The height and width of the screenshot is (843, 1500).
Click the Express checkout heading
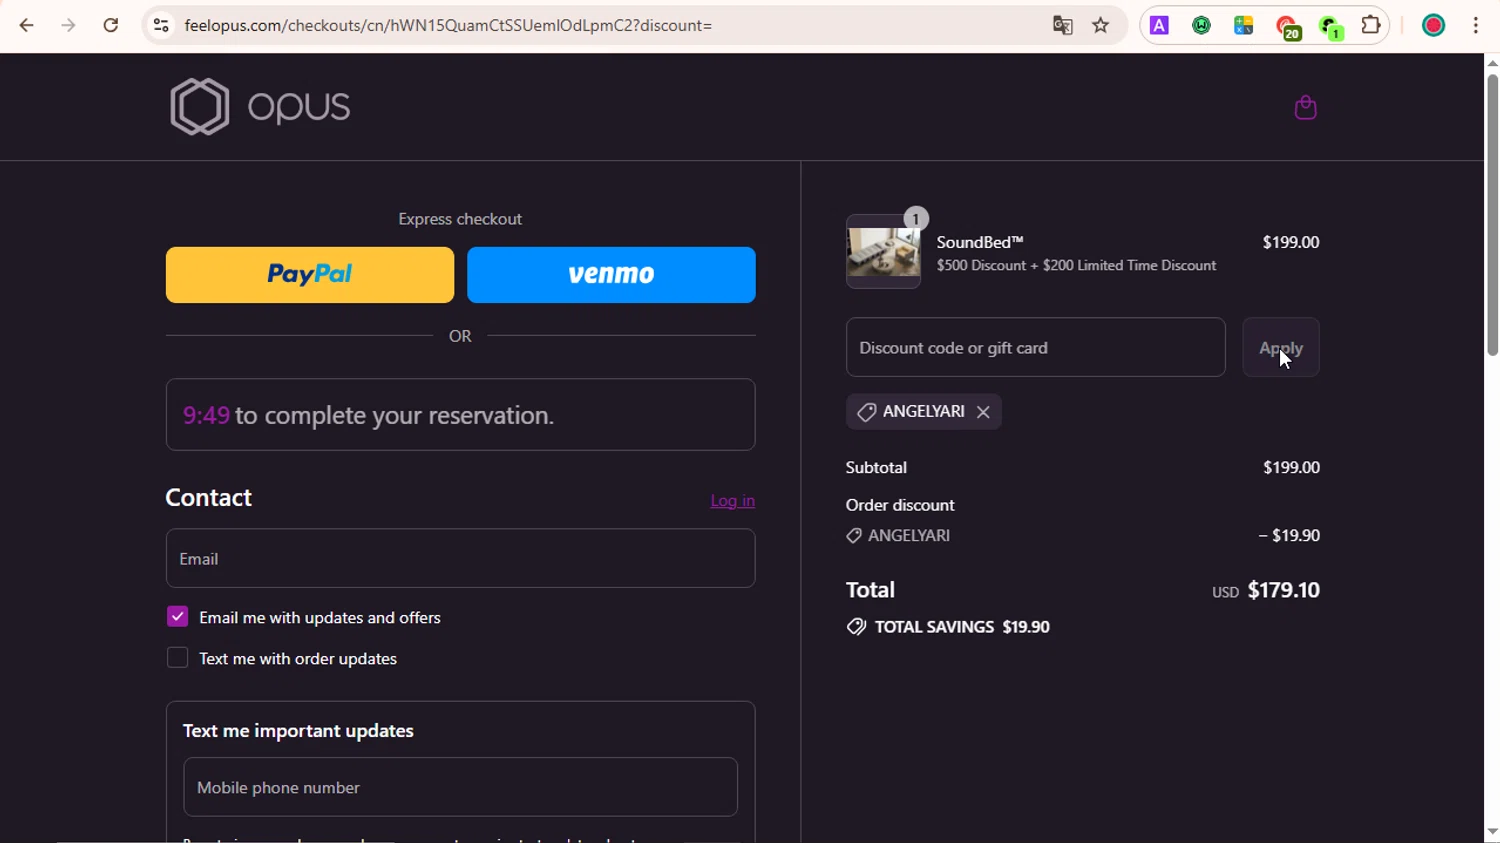click(460, 219)
